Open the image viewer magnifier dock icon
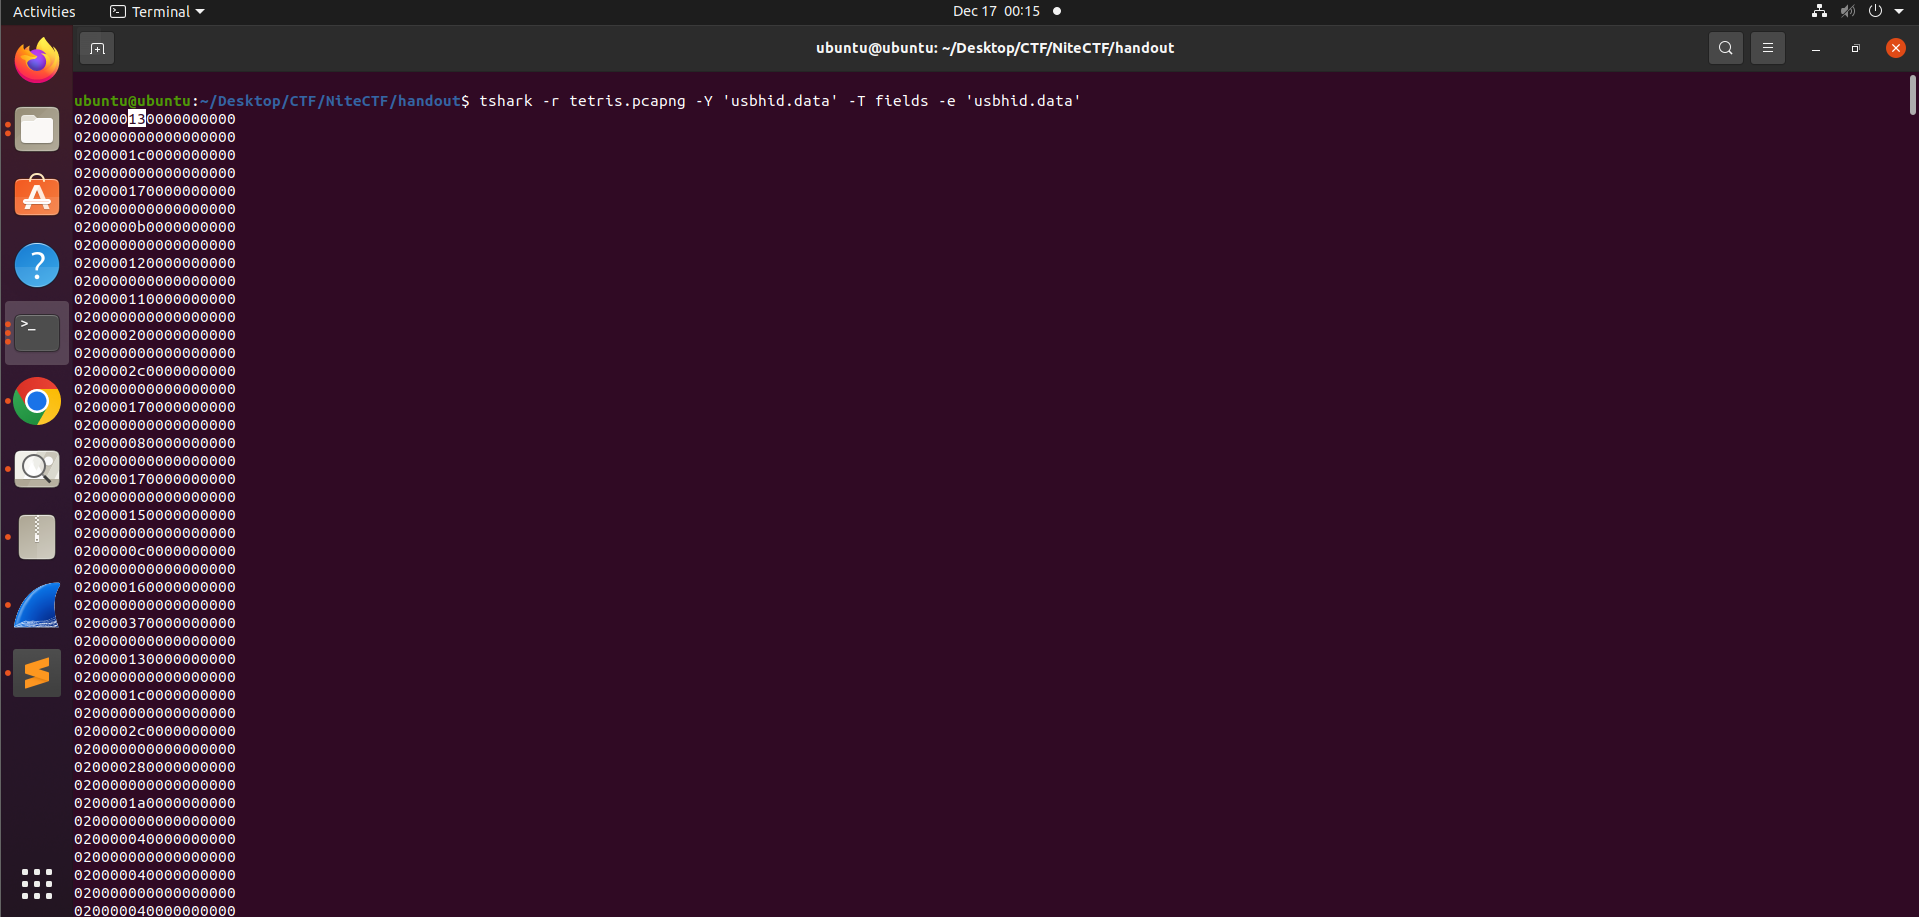Viewport: 1919px width, 917px height. pyautogui.click(x=37, y=469)
